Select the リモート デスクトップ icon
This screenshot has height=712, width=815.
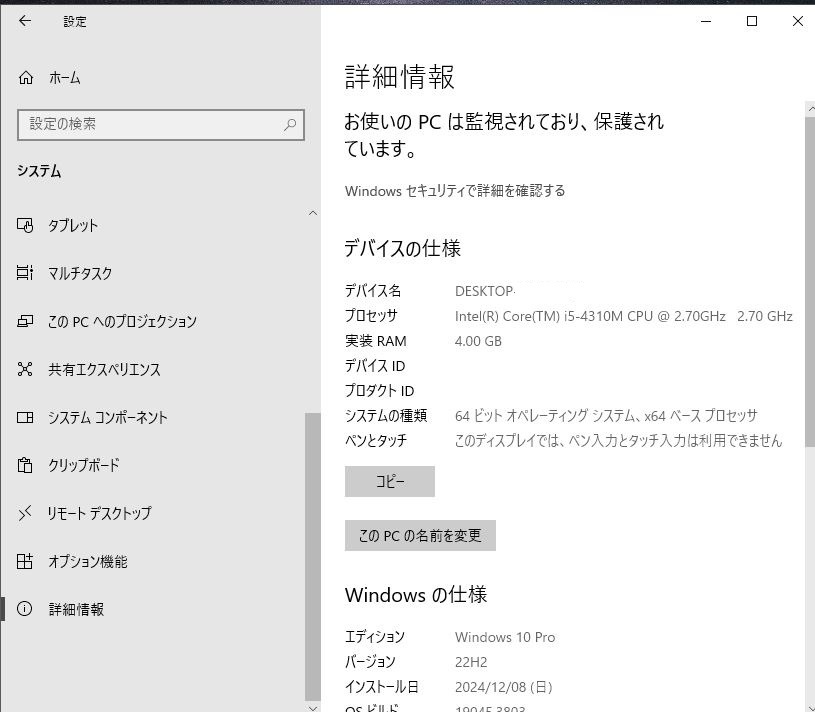pyautogui.click(x=25, y=513)
